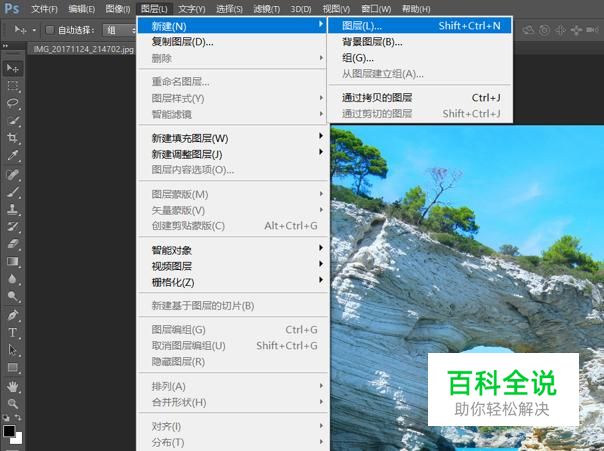The width and height of the screenshot is (604, 451).
Task: Select the Rectangular Marquee tool
Action: click(x=13, y=86)
